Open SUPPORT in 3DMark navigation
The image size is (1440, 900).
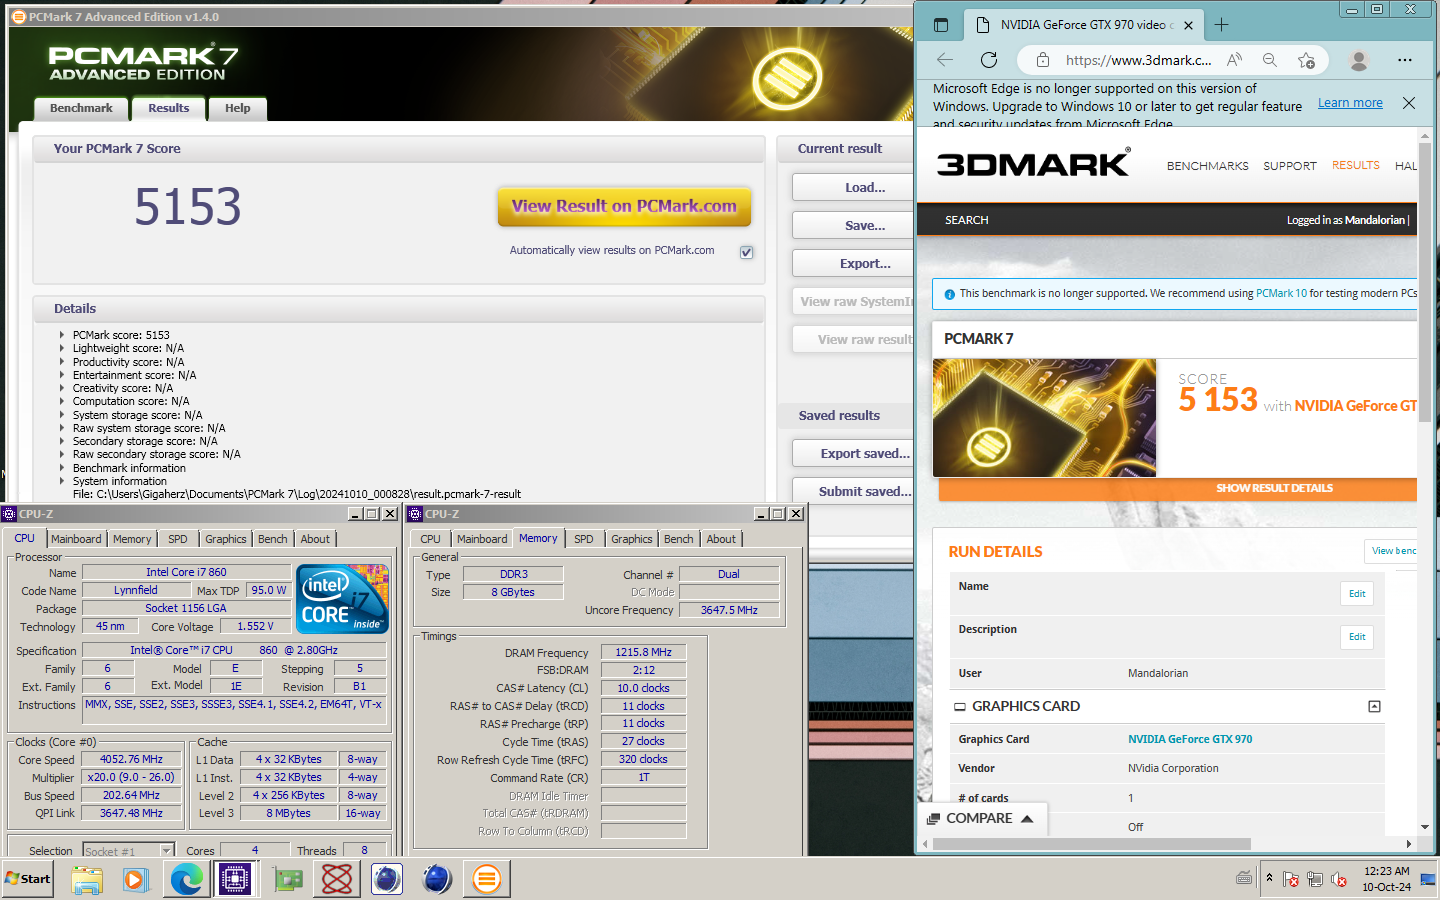[1289, 166]
